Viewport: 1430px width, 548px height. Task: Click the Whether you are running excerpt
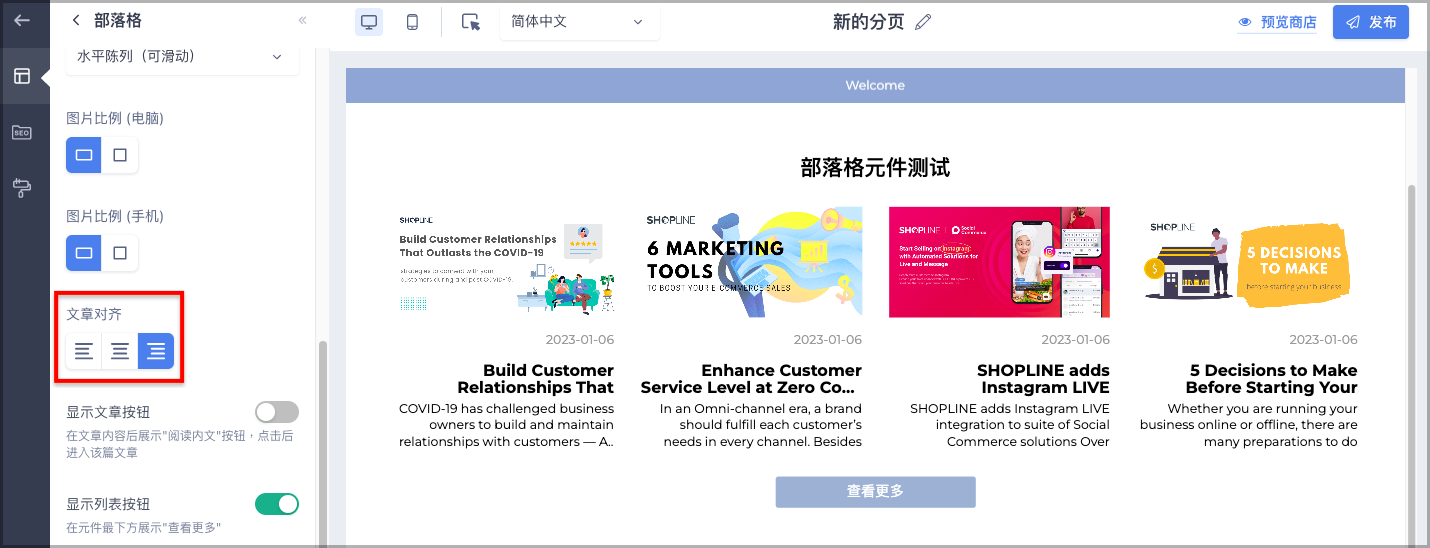1249,425
